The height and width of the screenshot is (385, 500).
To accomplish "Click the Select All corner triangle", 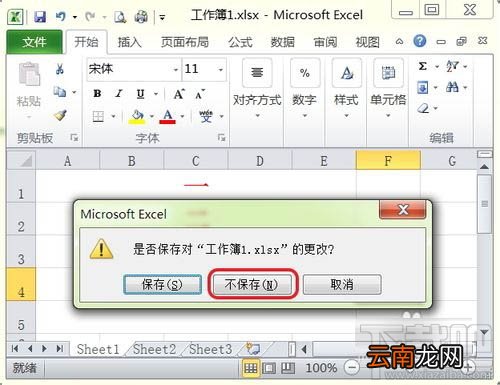I will click(x=21, y=160).
